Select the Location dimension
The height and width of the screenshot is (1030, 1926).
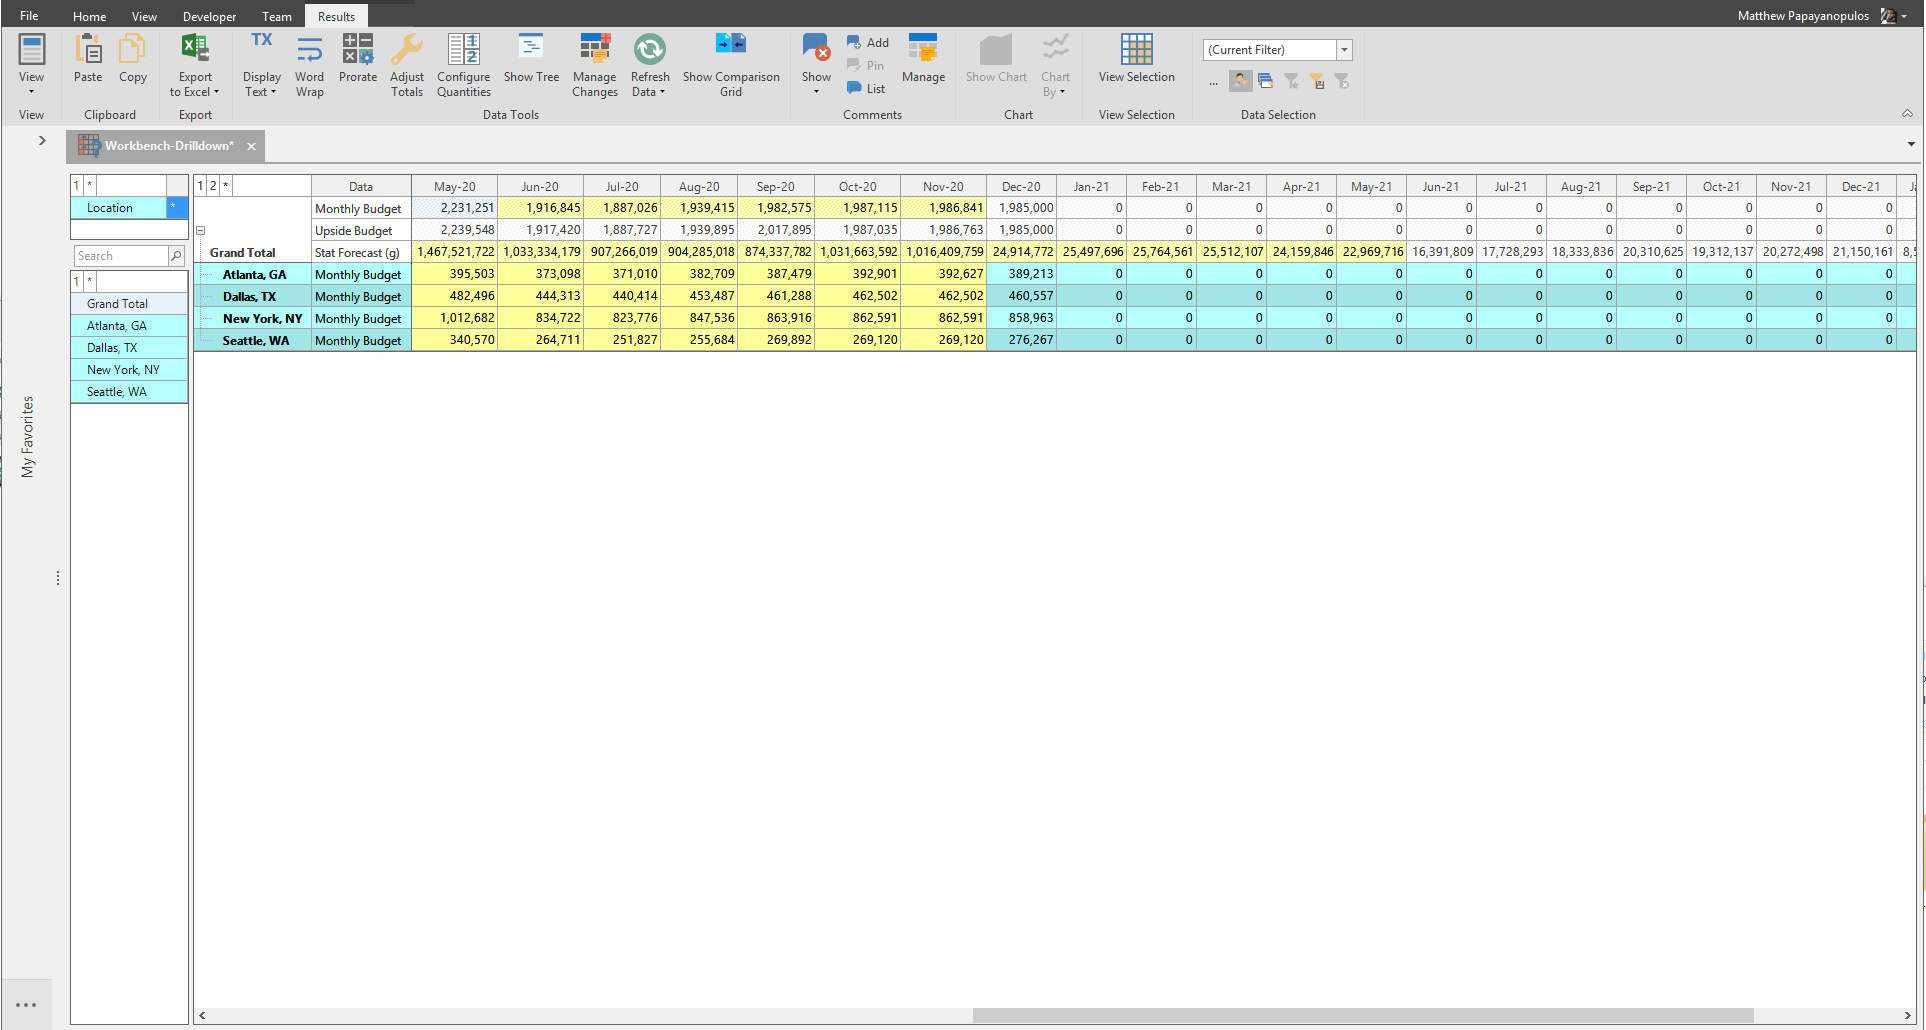tap(119, 208)
